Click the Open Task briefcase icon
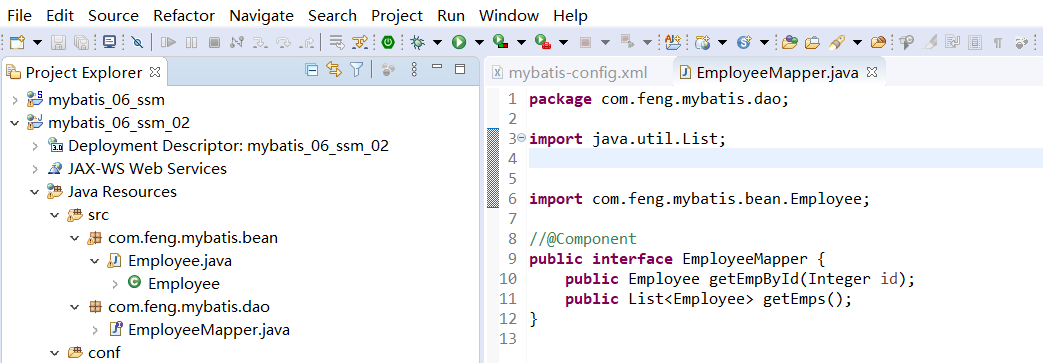Image resolution: width=1043 pixels, height=363 pixels. [812, 43]
